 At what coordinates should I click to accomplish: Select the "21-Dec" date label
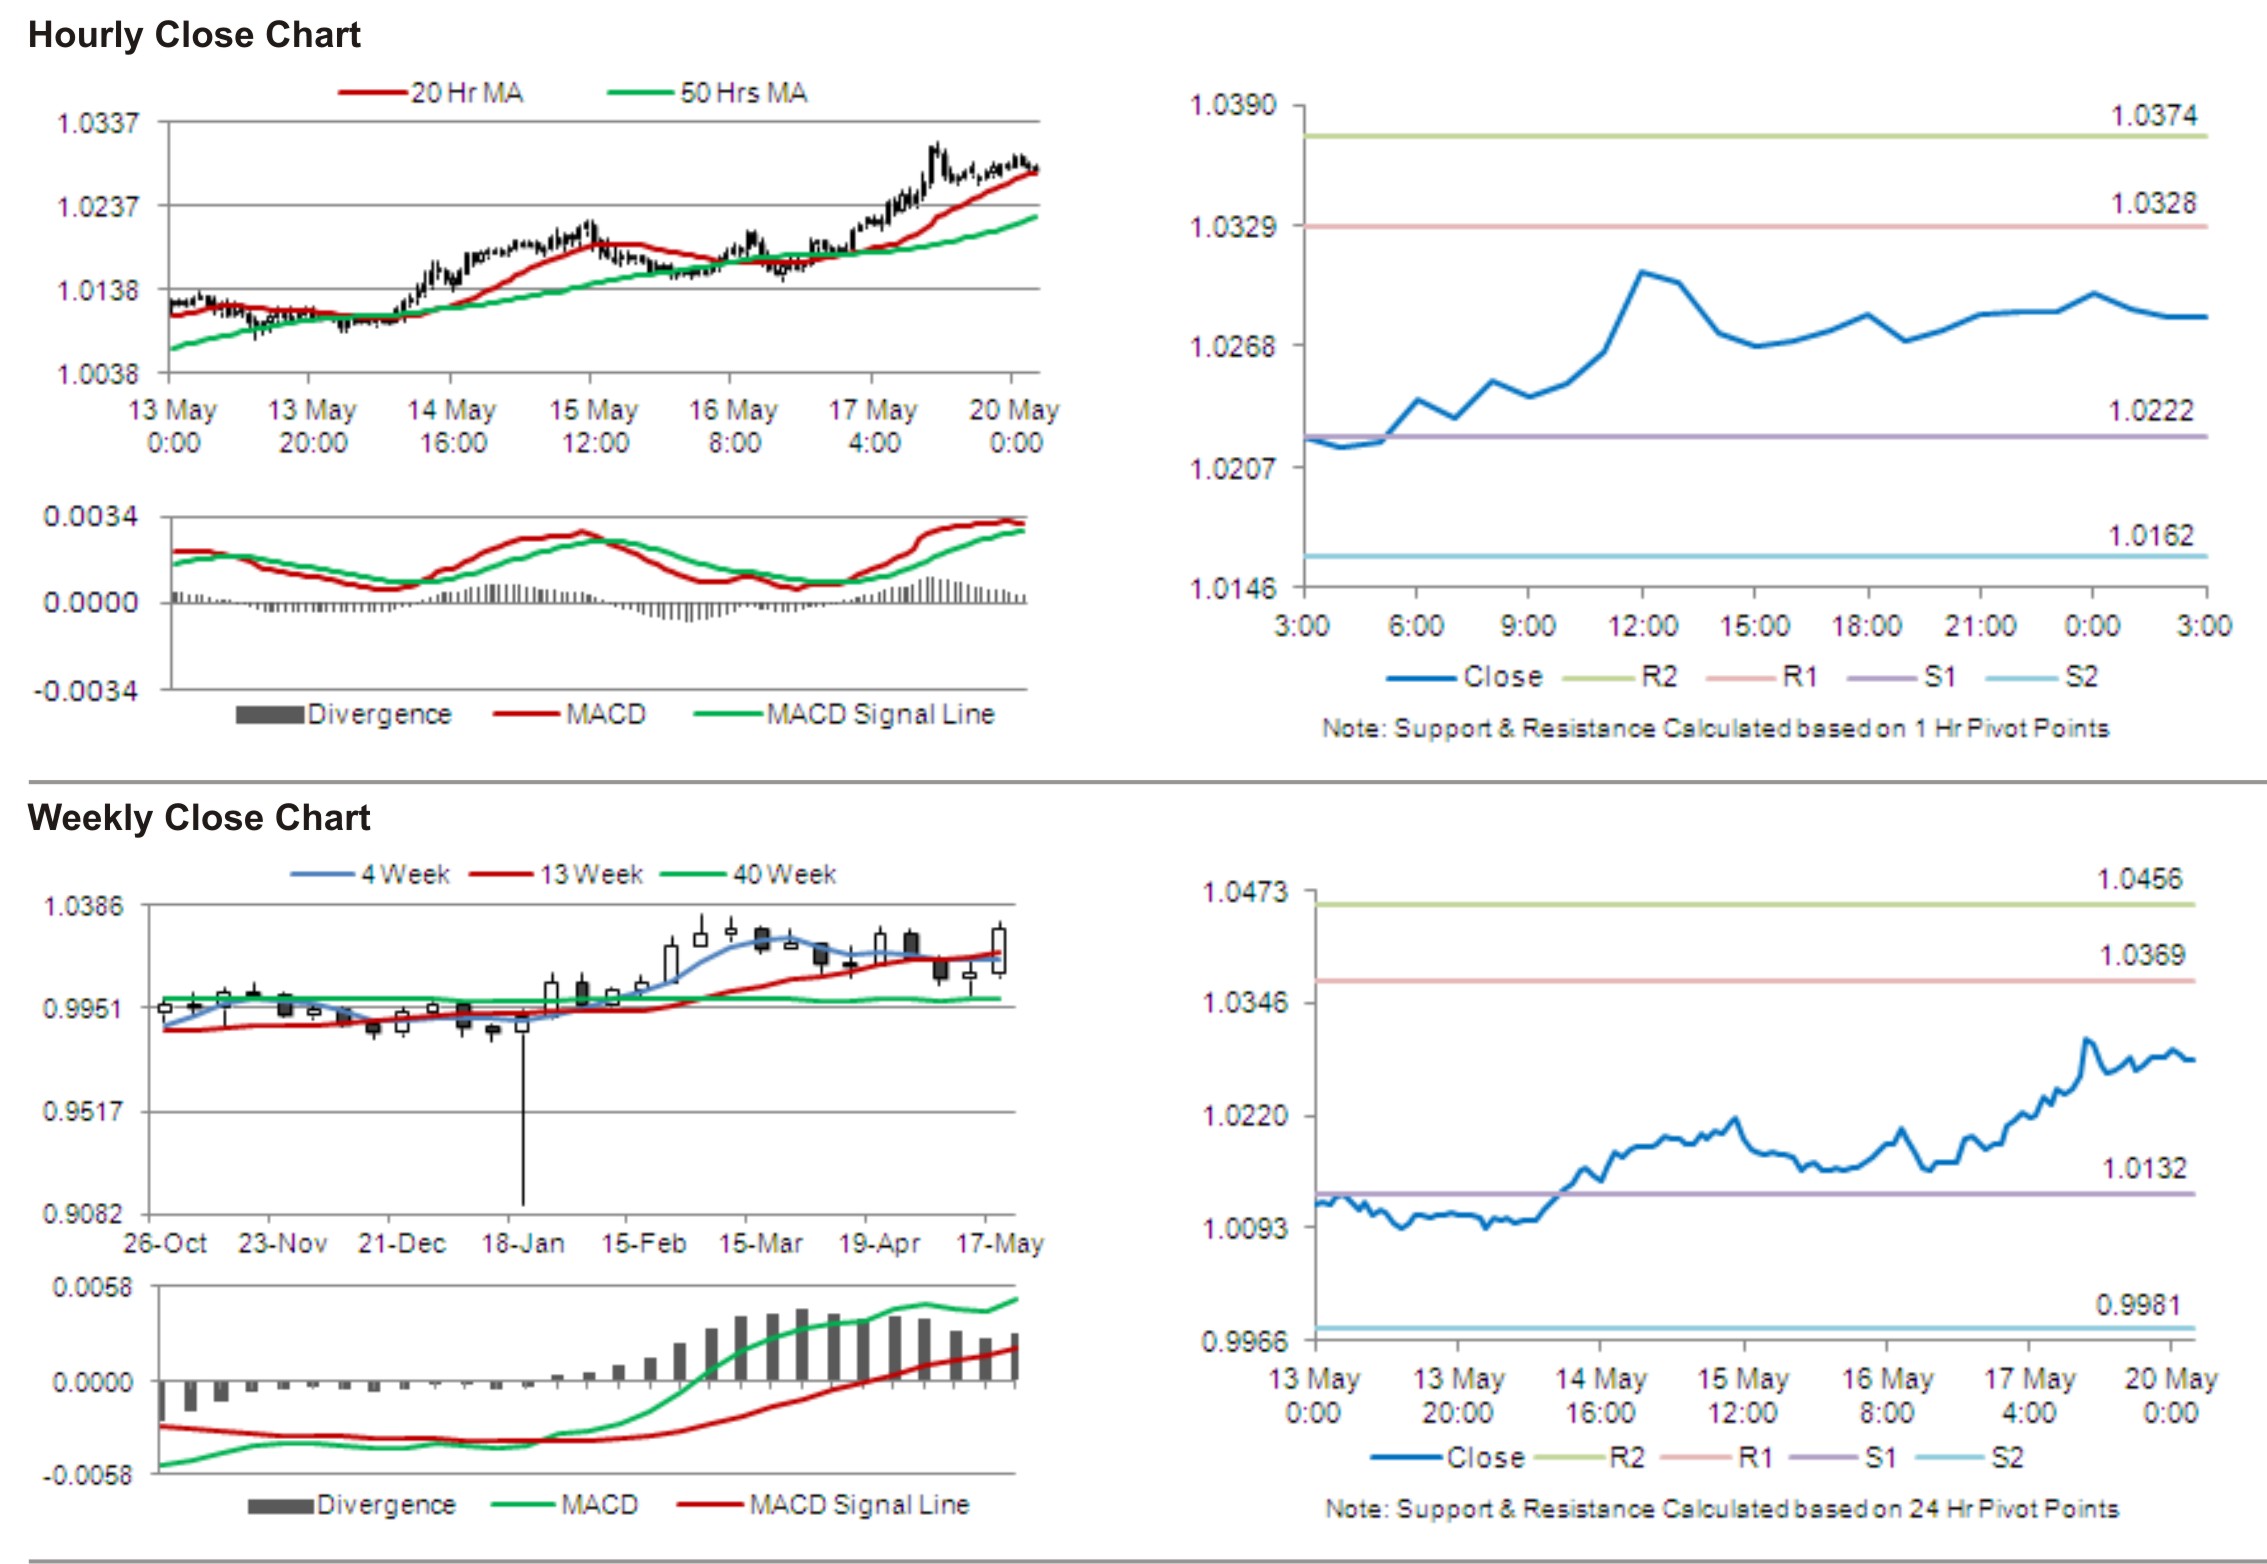click(402, 1244)
